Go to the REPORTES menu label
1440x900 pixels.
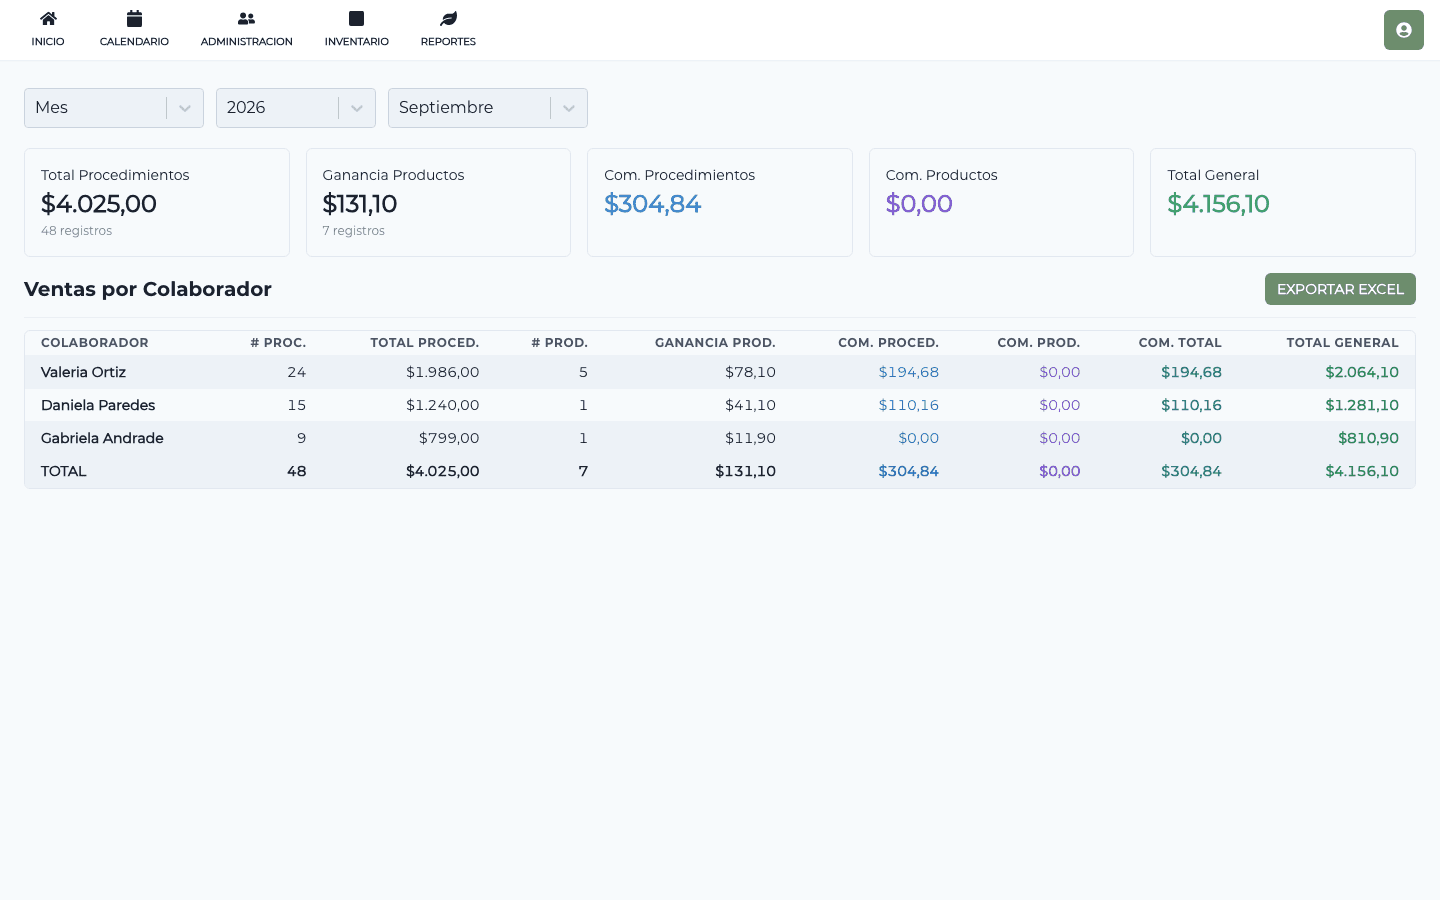[448, 42]
